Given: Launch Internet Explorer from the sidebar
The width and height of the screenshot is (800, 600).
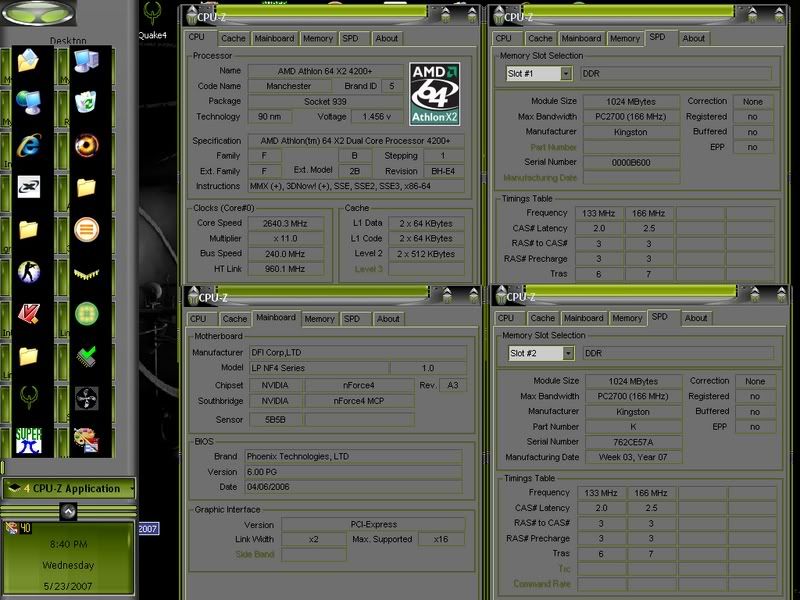Looking at the screenshot, I should pyautogui.click(x=28, y=145).
